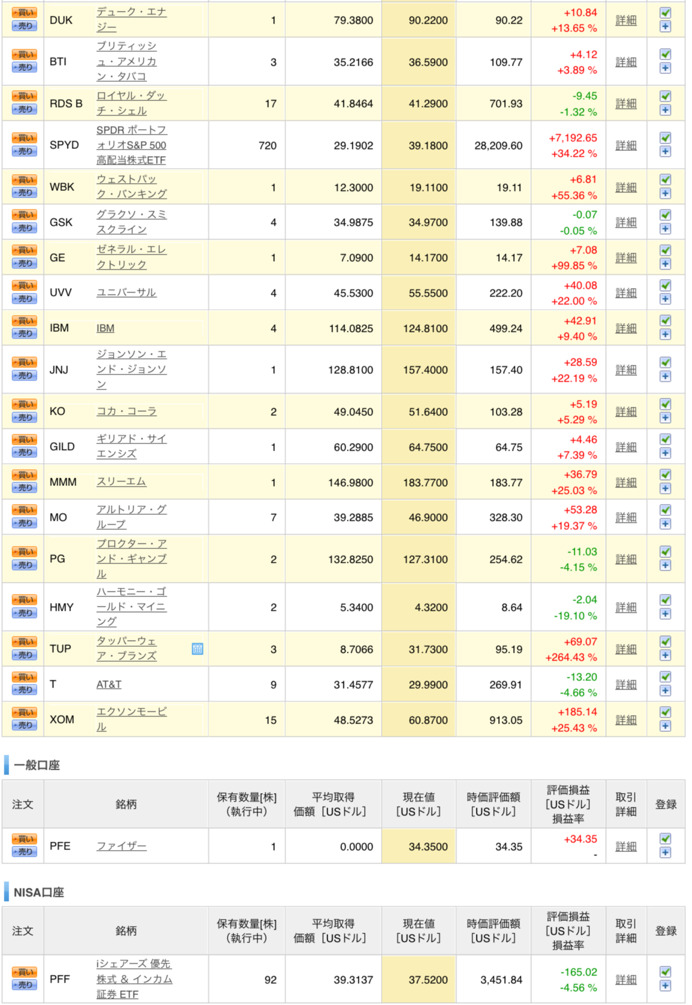Open the コカ・コーラ stock name link

(126, 411)
